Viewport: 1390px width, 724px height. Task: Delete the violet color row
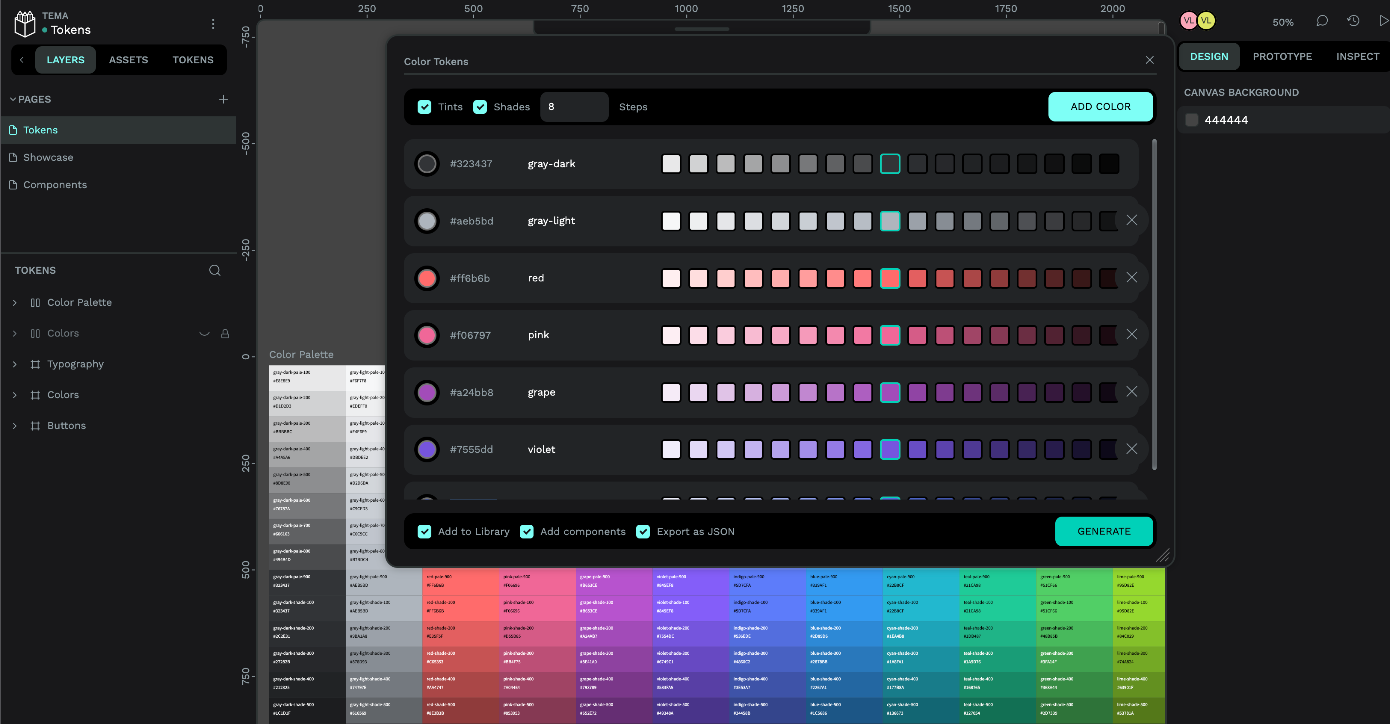(x=1132, y=448)
